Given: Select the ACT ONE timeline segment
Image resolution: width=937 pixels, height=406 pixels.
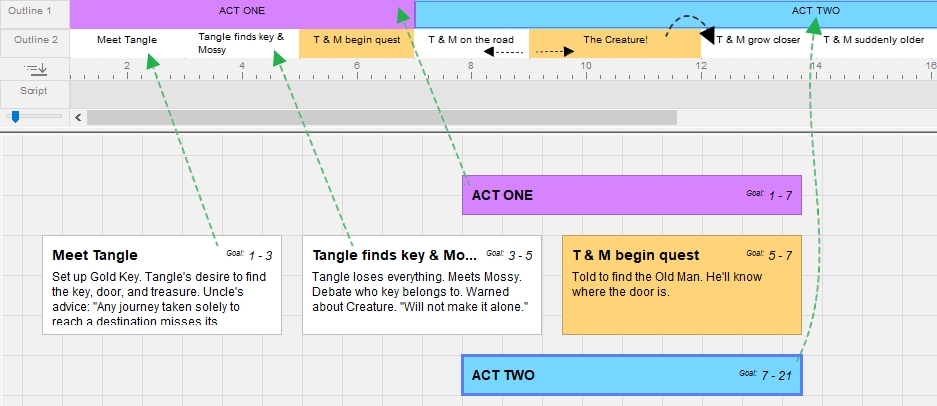Looking at the screenshot, I should 240,12.
